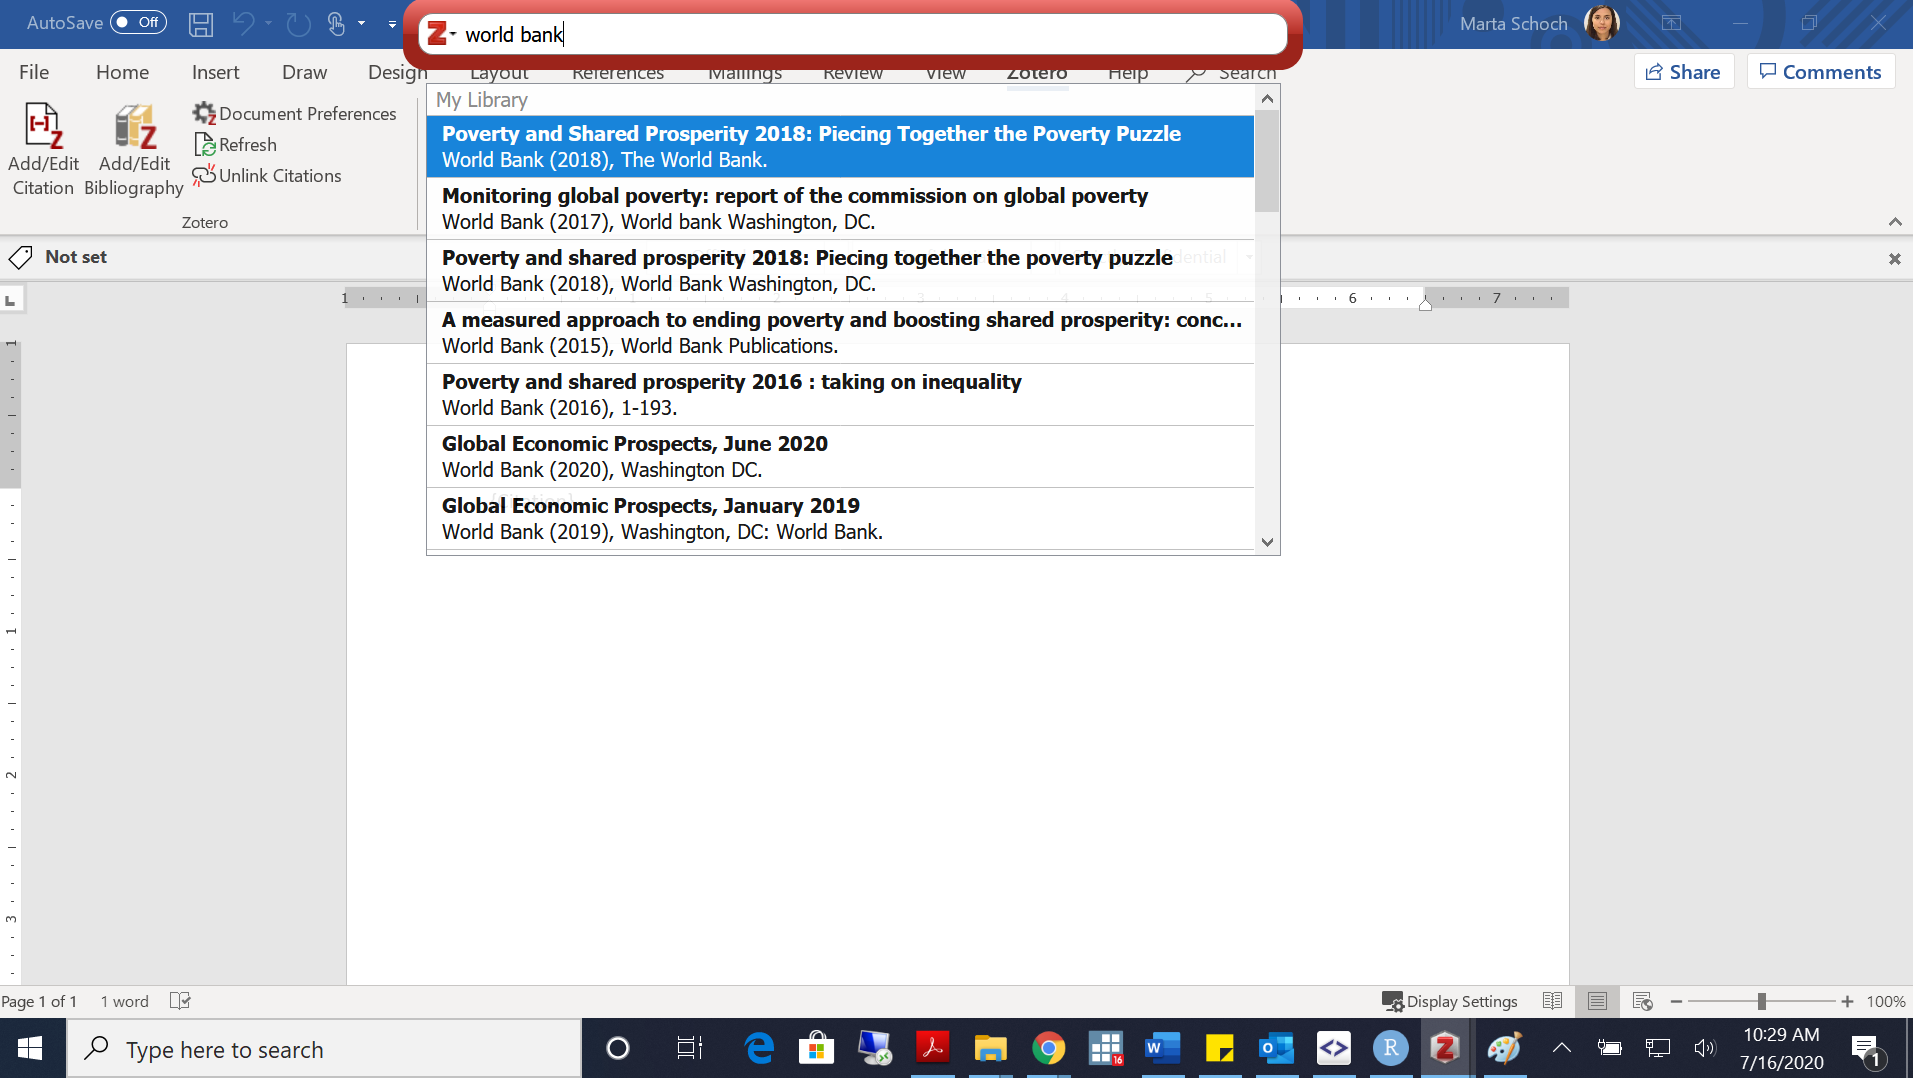Click the proofing icon in status bar
1913x1078 pixels.
[x=180, y=1001]
